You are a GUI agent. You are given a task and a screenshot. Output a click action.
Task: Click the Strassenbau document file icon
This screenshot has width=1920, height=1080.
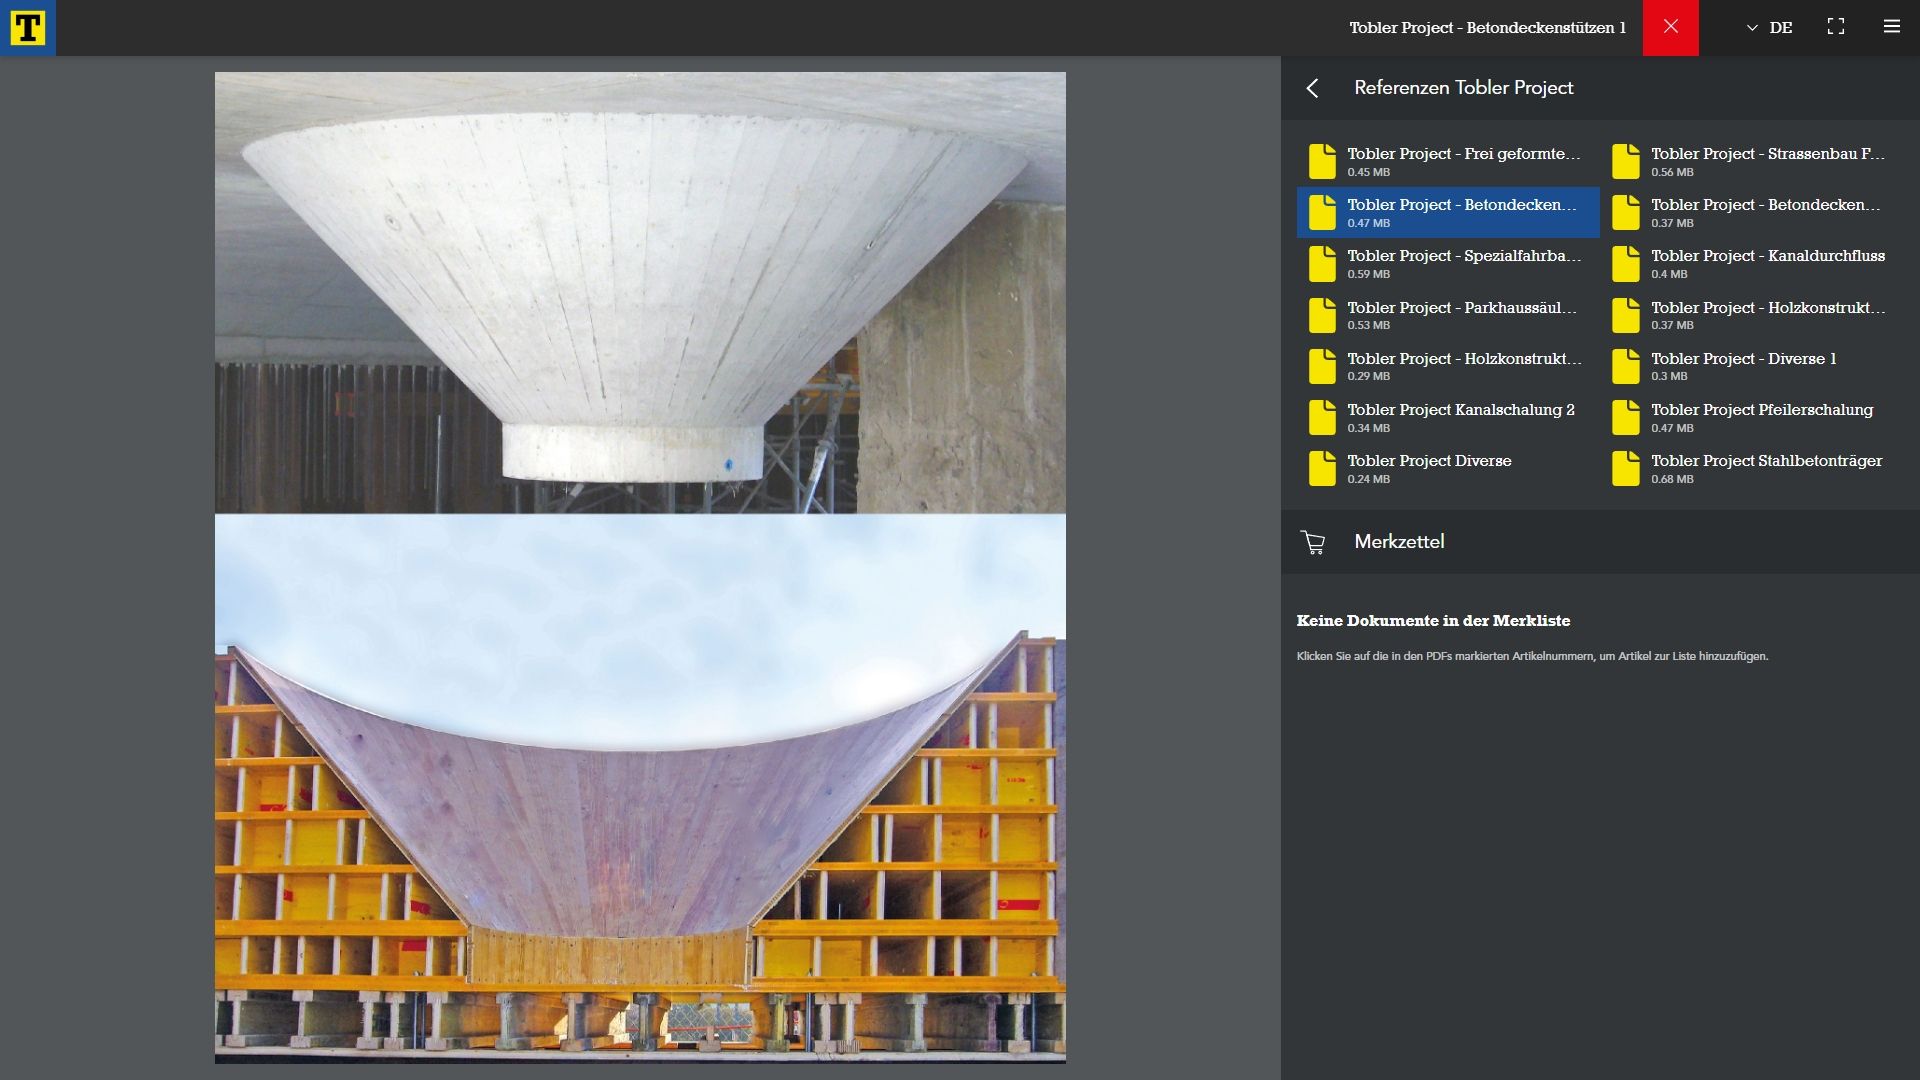tap(1626, 161)
